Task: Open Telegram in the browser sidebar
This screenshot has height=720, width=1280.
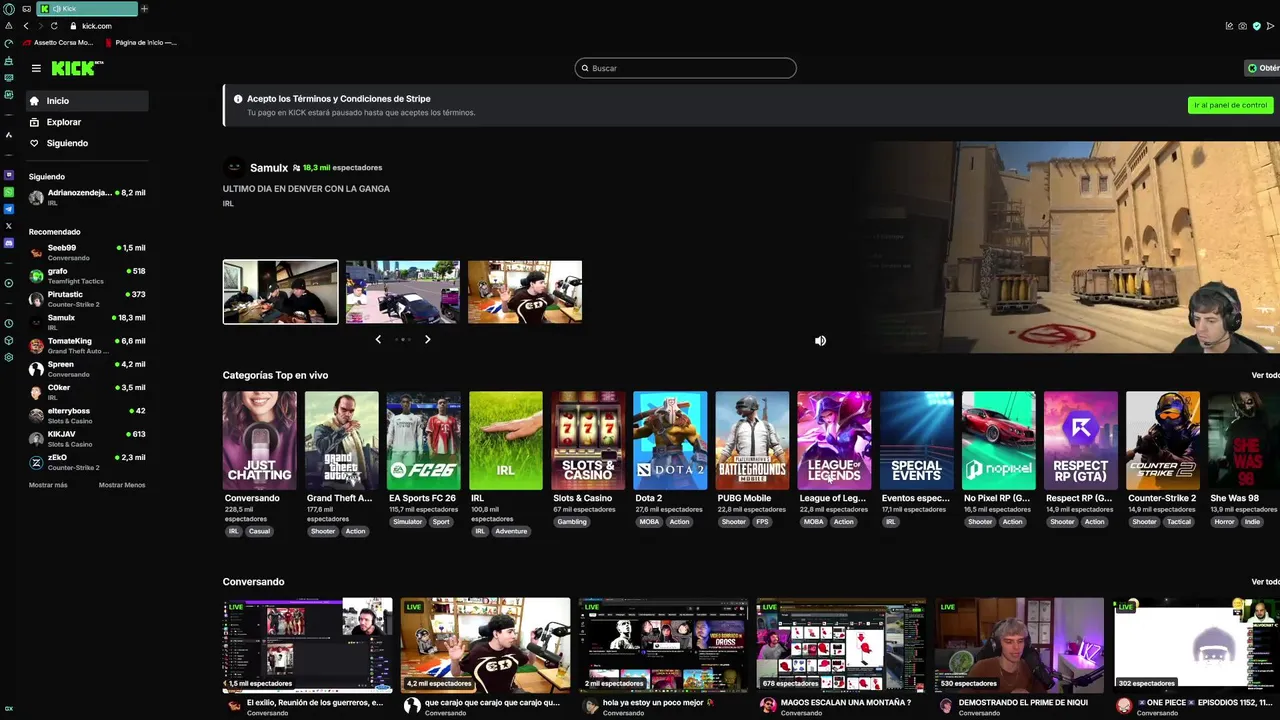Action: click(x=9, y=209)
